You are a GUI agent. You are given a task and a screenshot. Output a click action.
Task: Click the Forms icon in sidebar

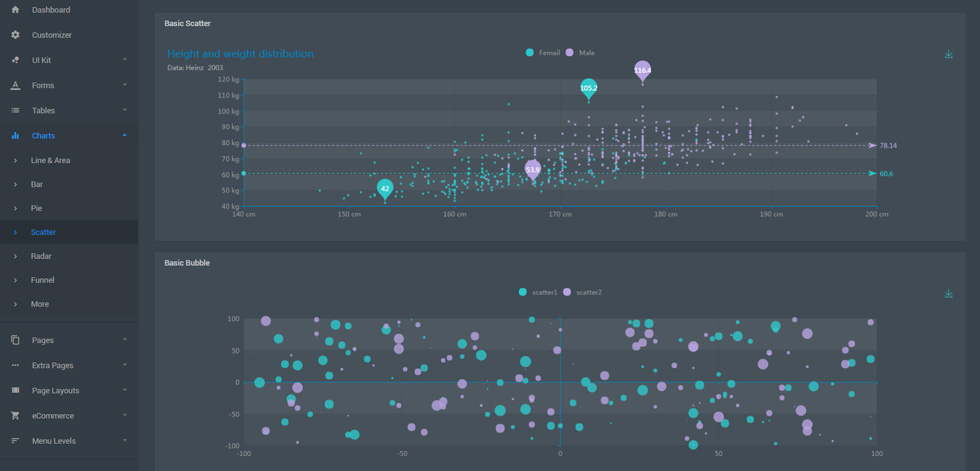tap(16, 85)
